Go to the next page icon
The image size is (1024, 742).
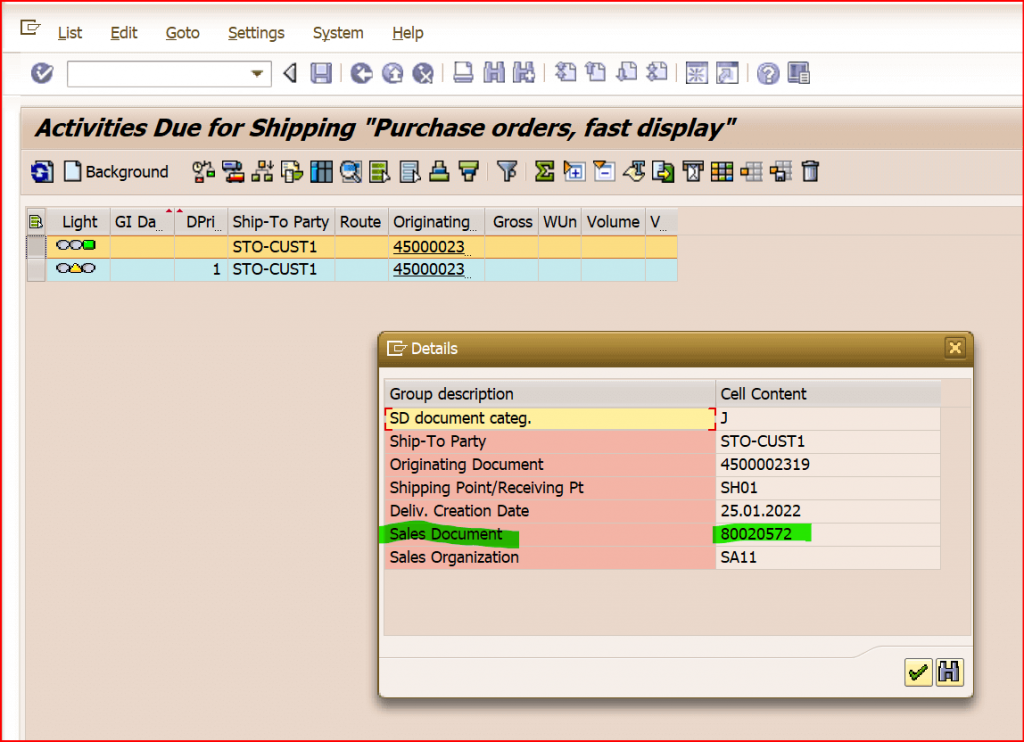point(626,72)
